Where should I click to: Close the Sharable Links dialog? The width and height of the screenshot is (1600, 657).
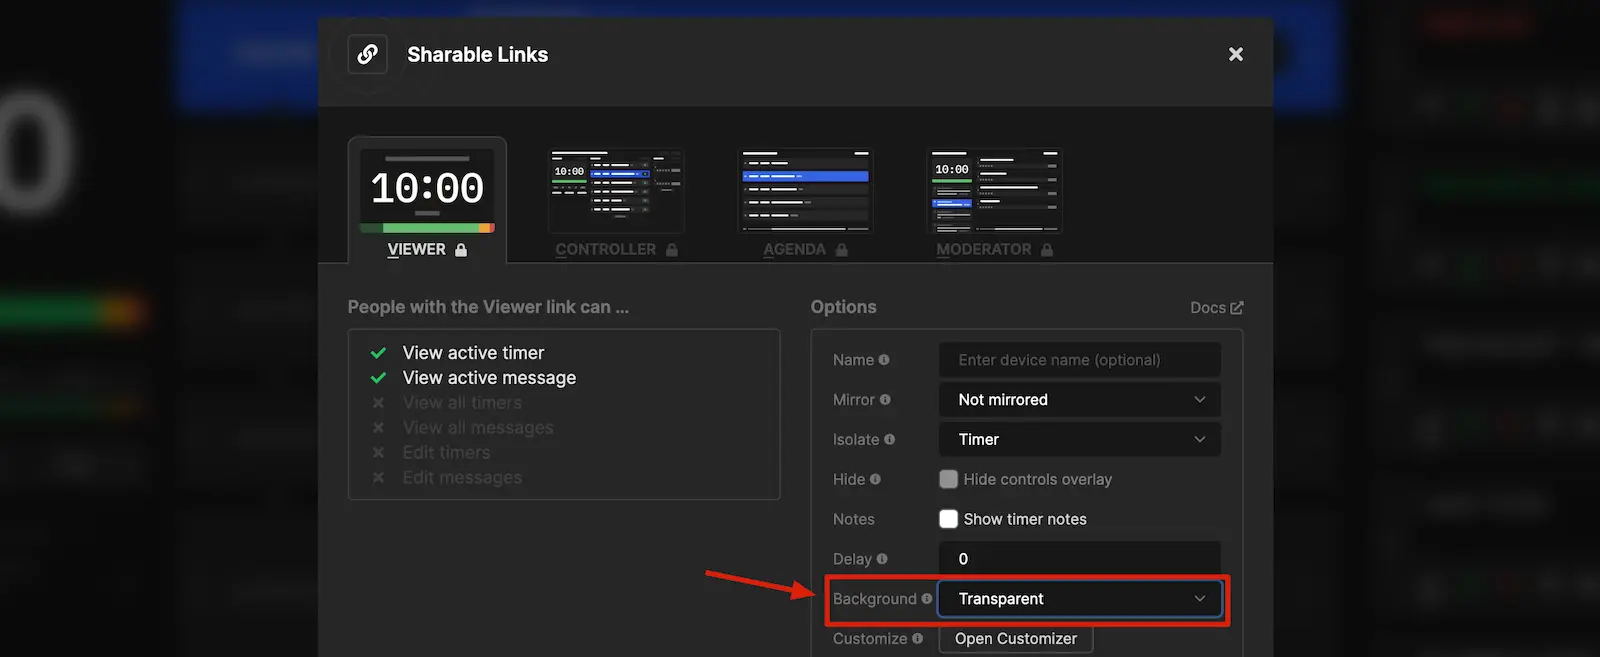[1236, 54]
